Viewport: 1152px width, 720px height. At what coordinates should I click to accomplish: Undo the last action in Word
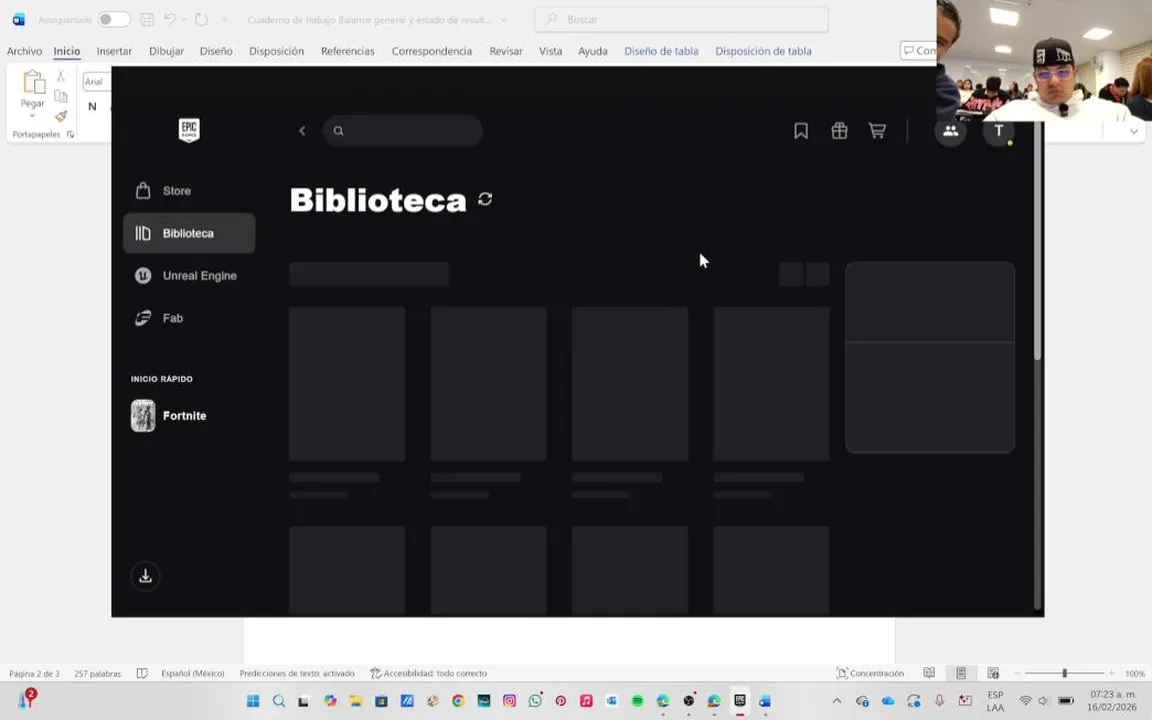170,20
